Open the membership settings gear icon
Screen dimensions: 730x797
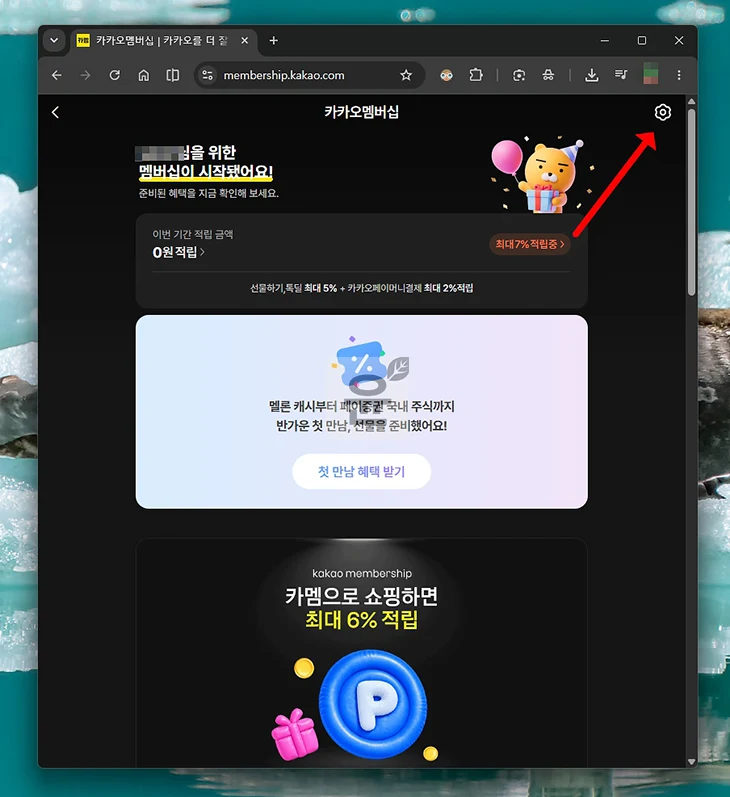pyautogui.click(x=662, y=112)
